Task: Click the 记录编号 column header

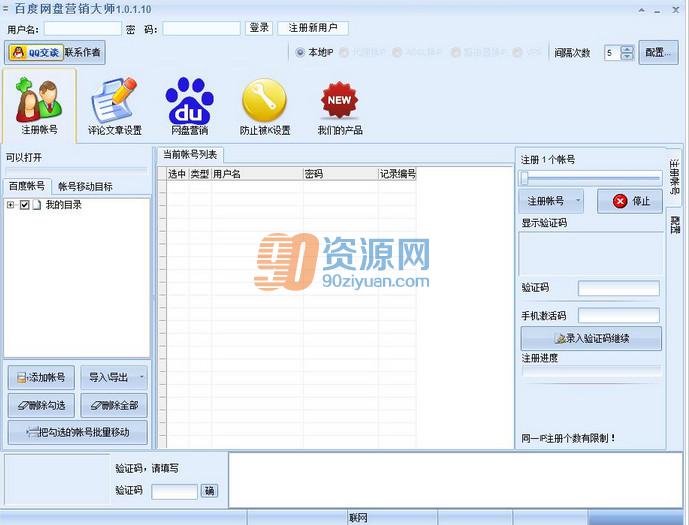Action: (397, 174)
